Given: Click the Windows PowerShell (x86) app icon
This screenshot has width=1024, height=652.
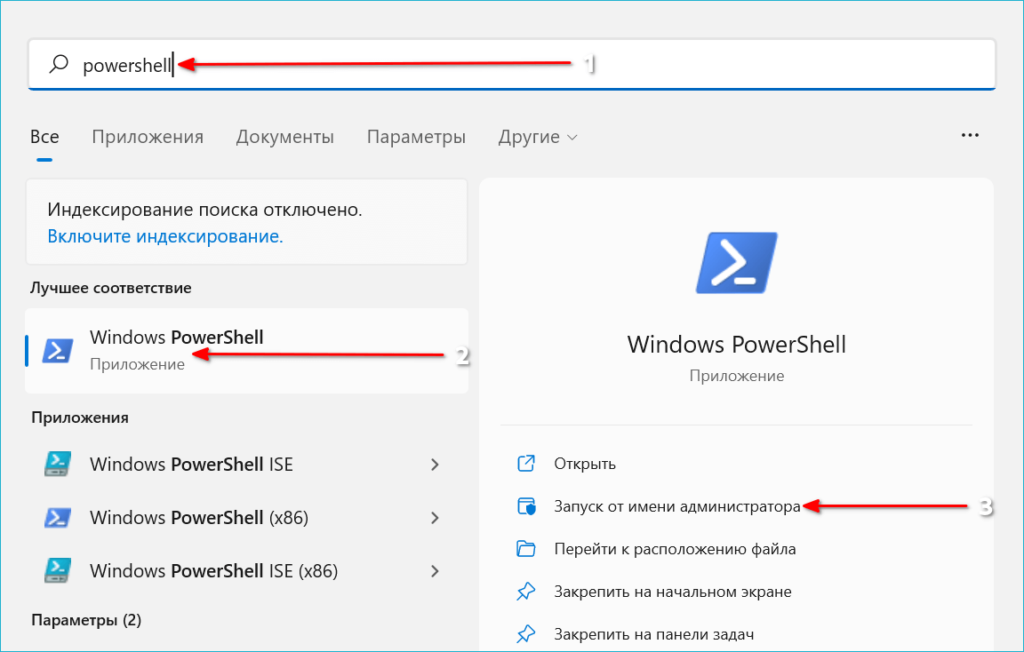Looking at the screenshot, I should coord(57,518).
